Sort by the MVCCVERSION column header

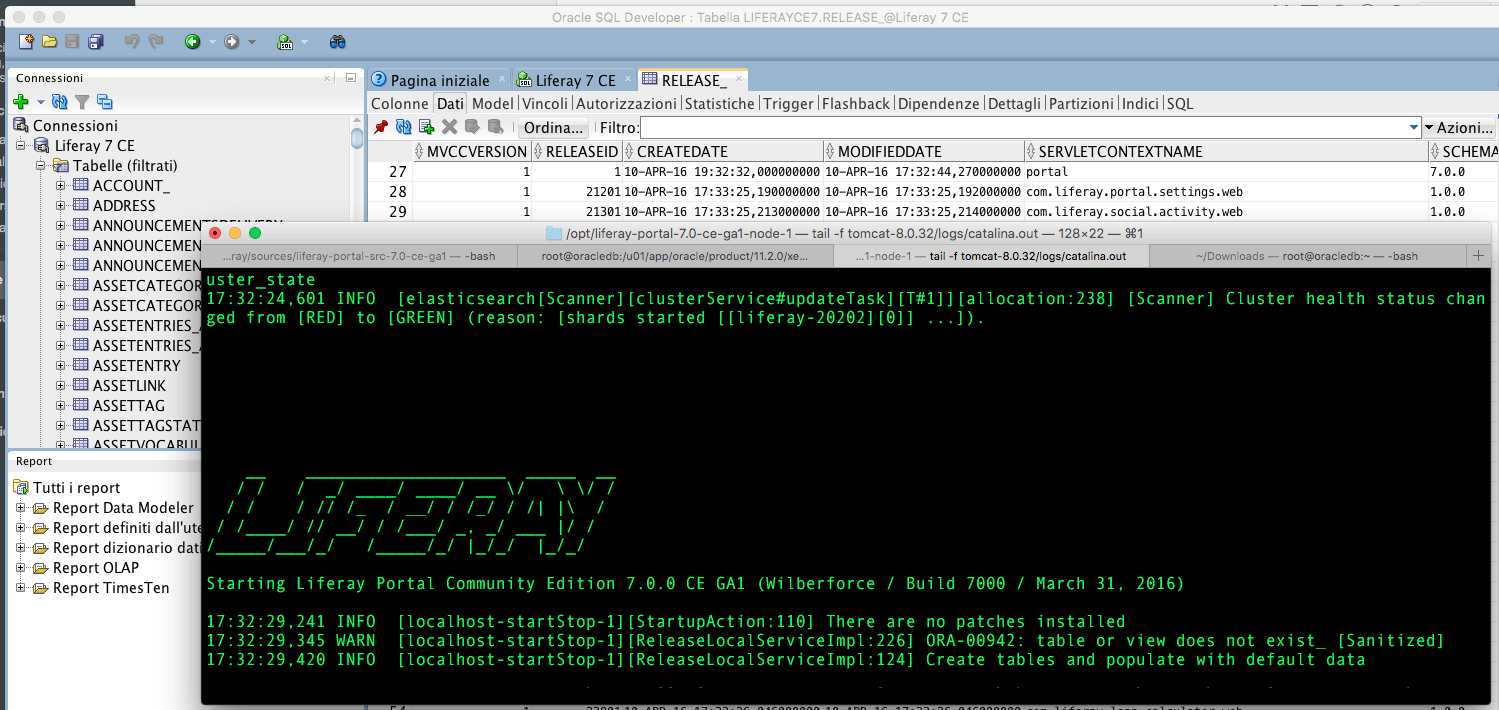tap(470, 152)
